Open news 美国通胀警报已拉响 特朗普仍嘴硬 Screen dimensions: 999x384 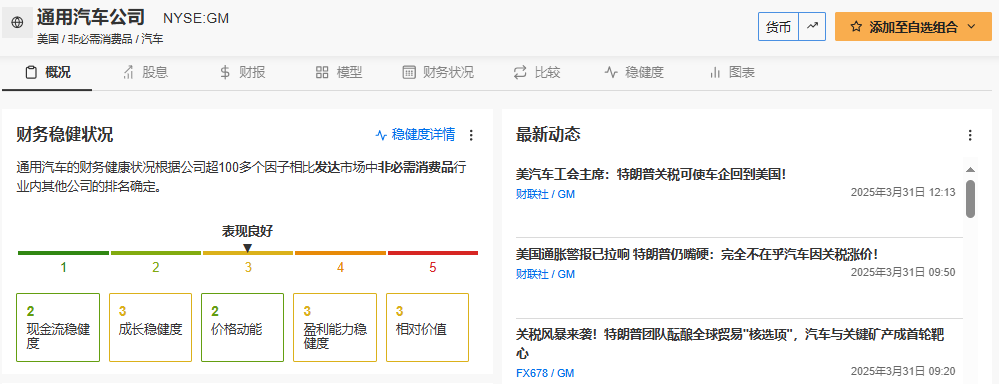697,255
